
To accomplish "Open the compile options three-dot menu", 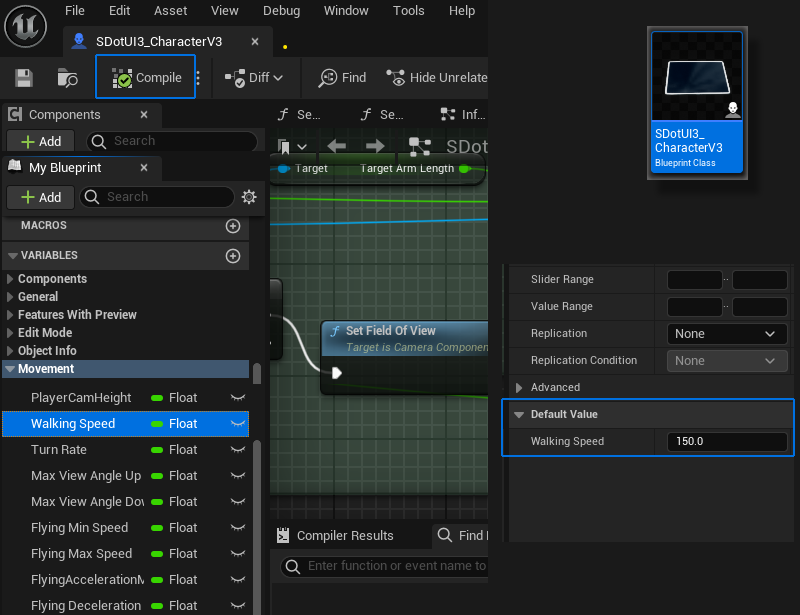I will pyautogui.click(x=198, y=78).
